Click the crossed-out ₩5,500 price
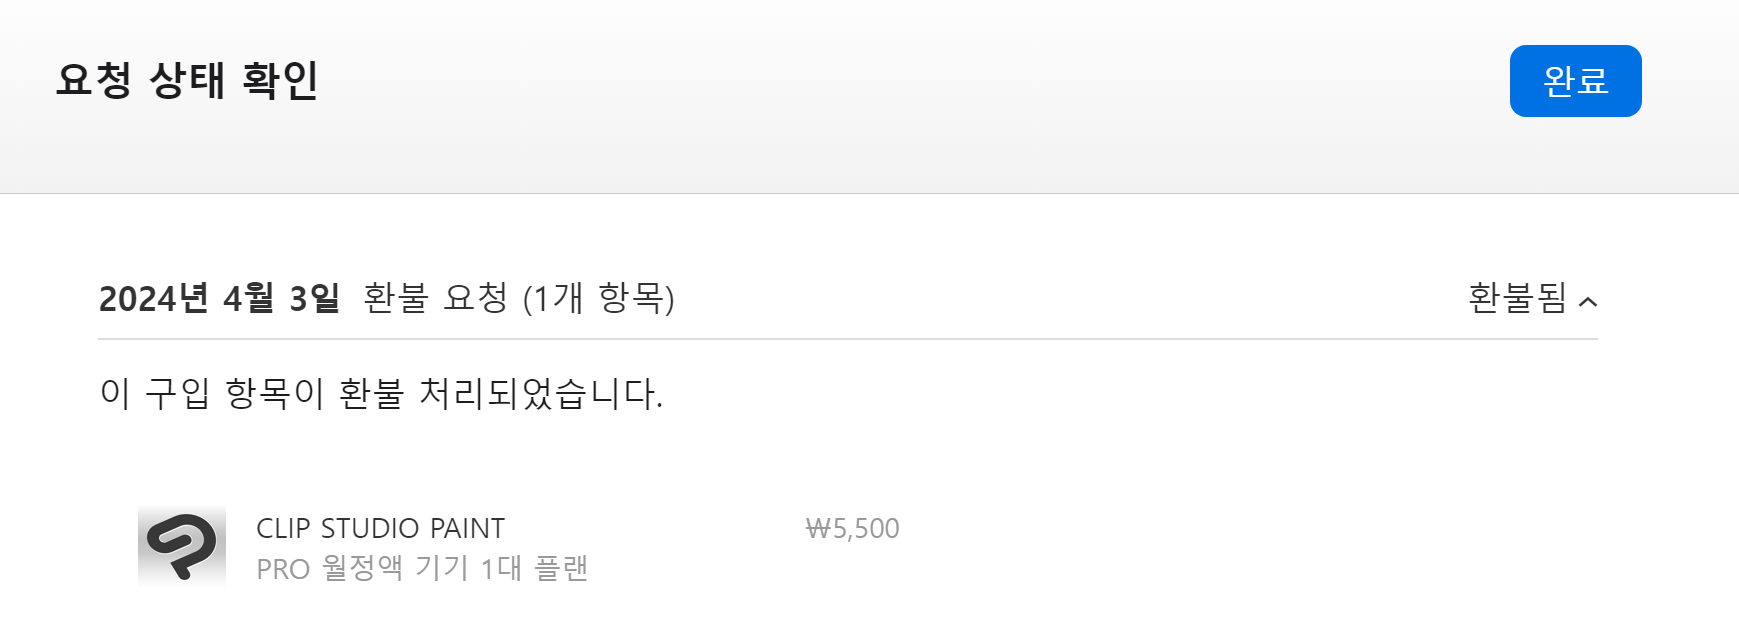This screenshot has width=1739, height=636. click(852, 528)
